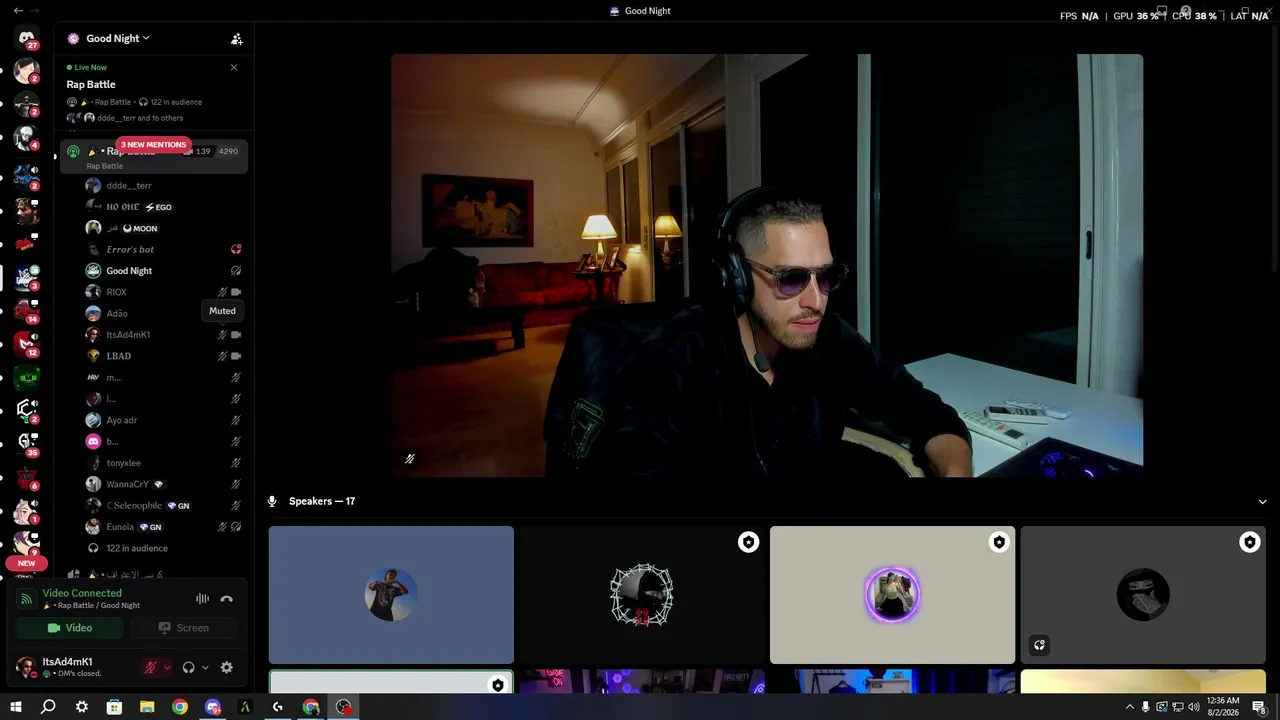
Task: Select the blue-background speaker tile
Action: 391,595
